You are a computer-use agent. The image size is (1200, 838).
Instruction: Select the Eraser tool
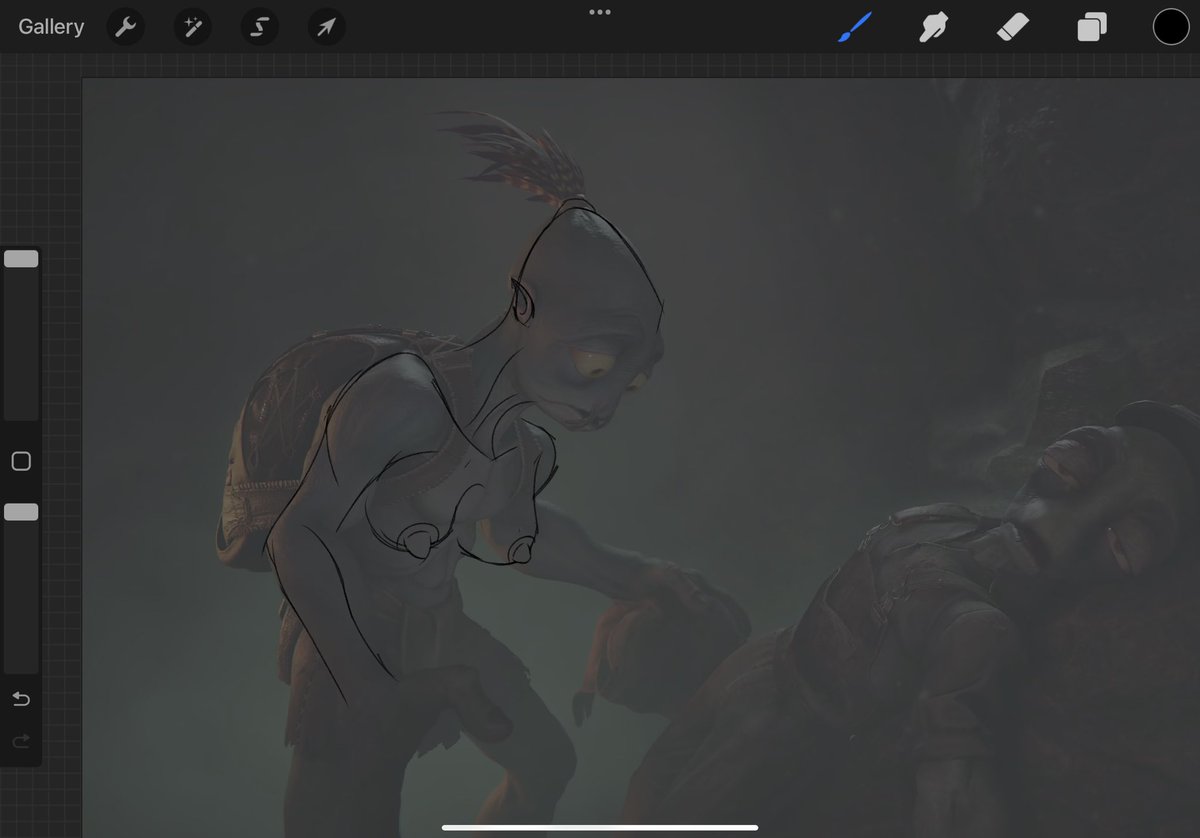click(x=1013, y=27)
